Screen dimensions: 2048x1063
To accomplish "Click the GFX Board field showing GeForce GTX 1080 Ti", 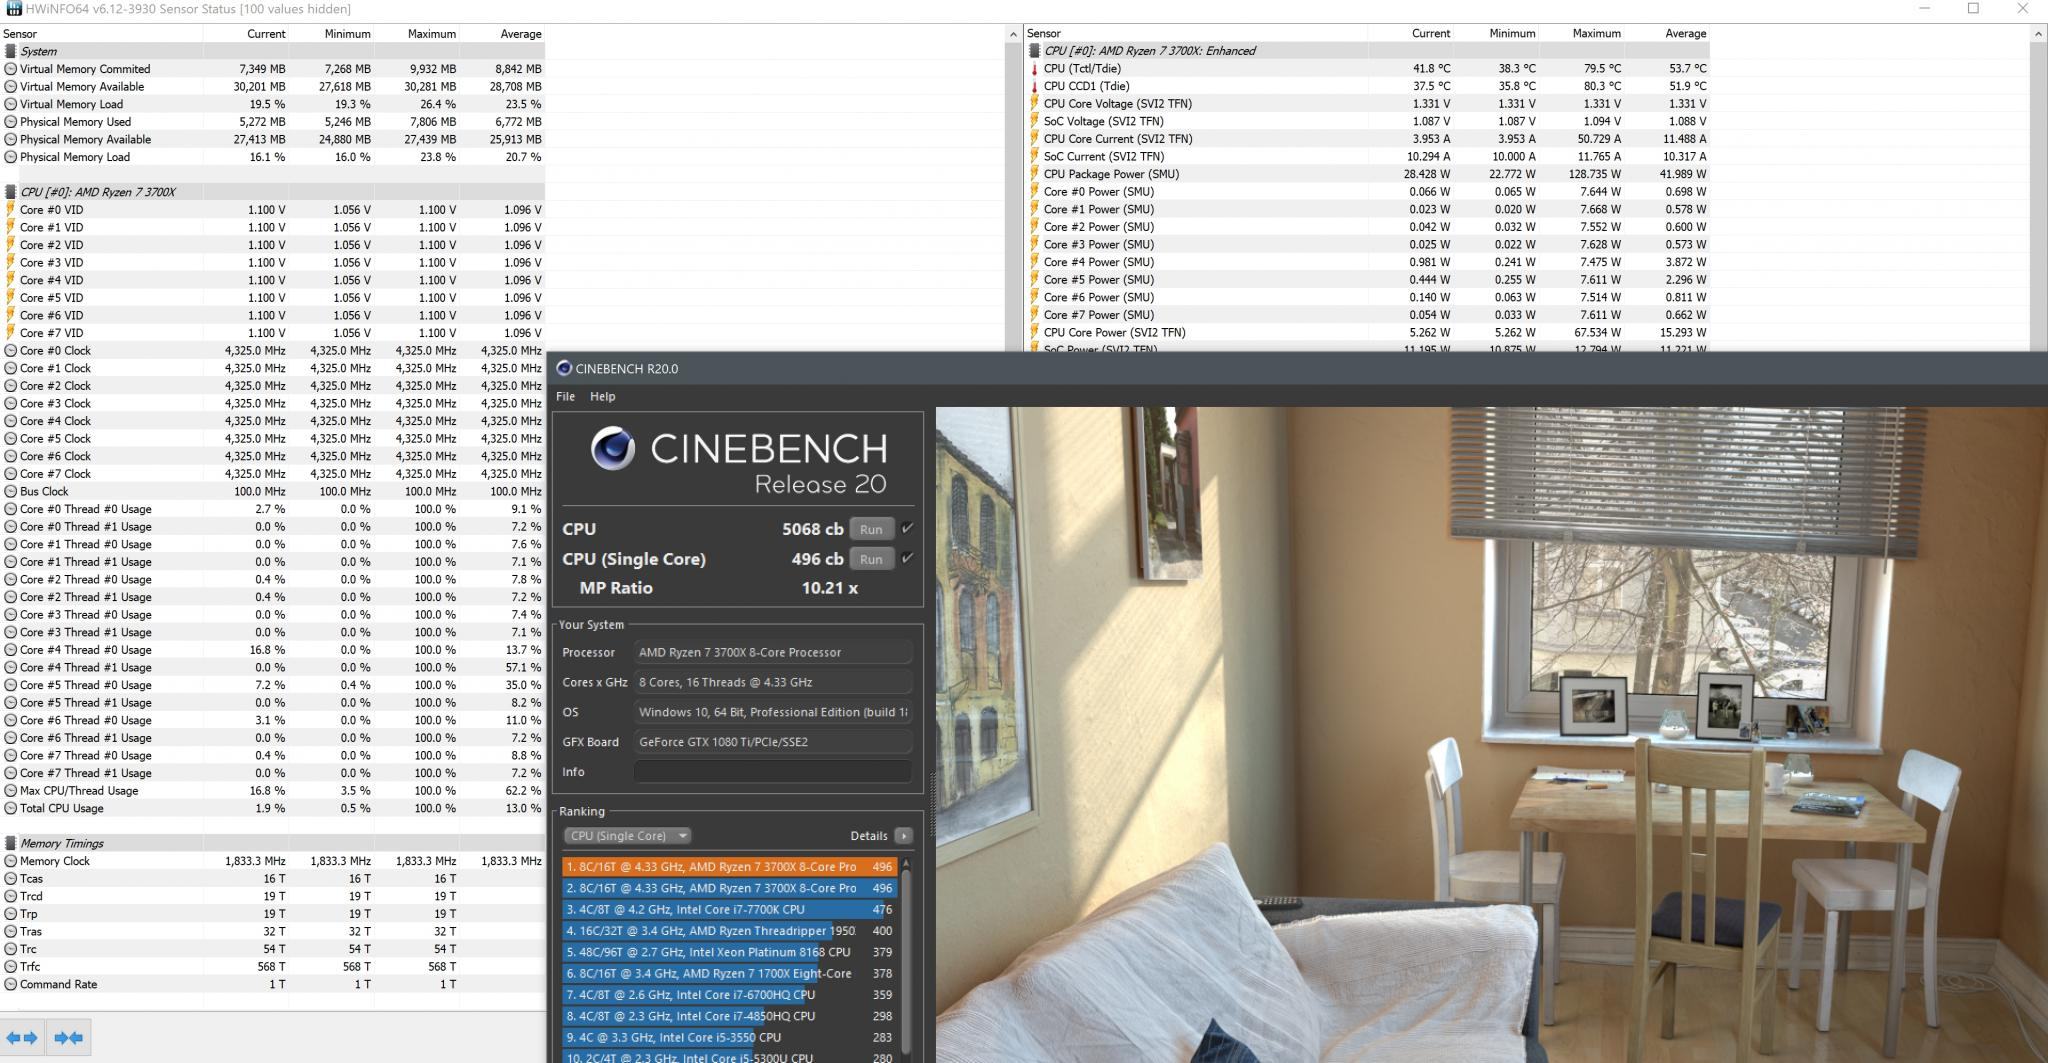I will point(773,742).
